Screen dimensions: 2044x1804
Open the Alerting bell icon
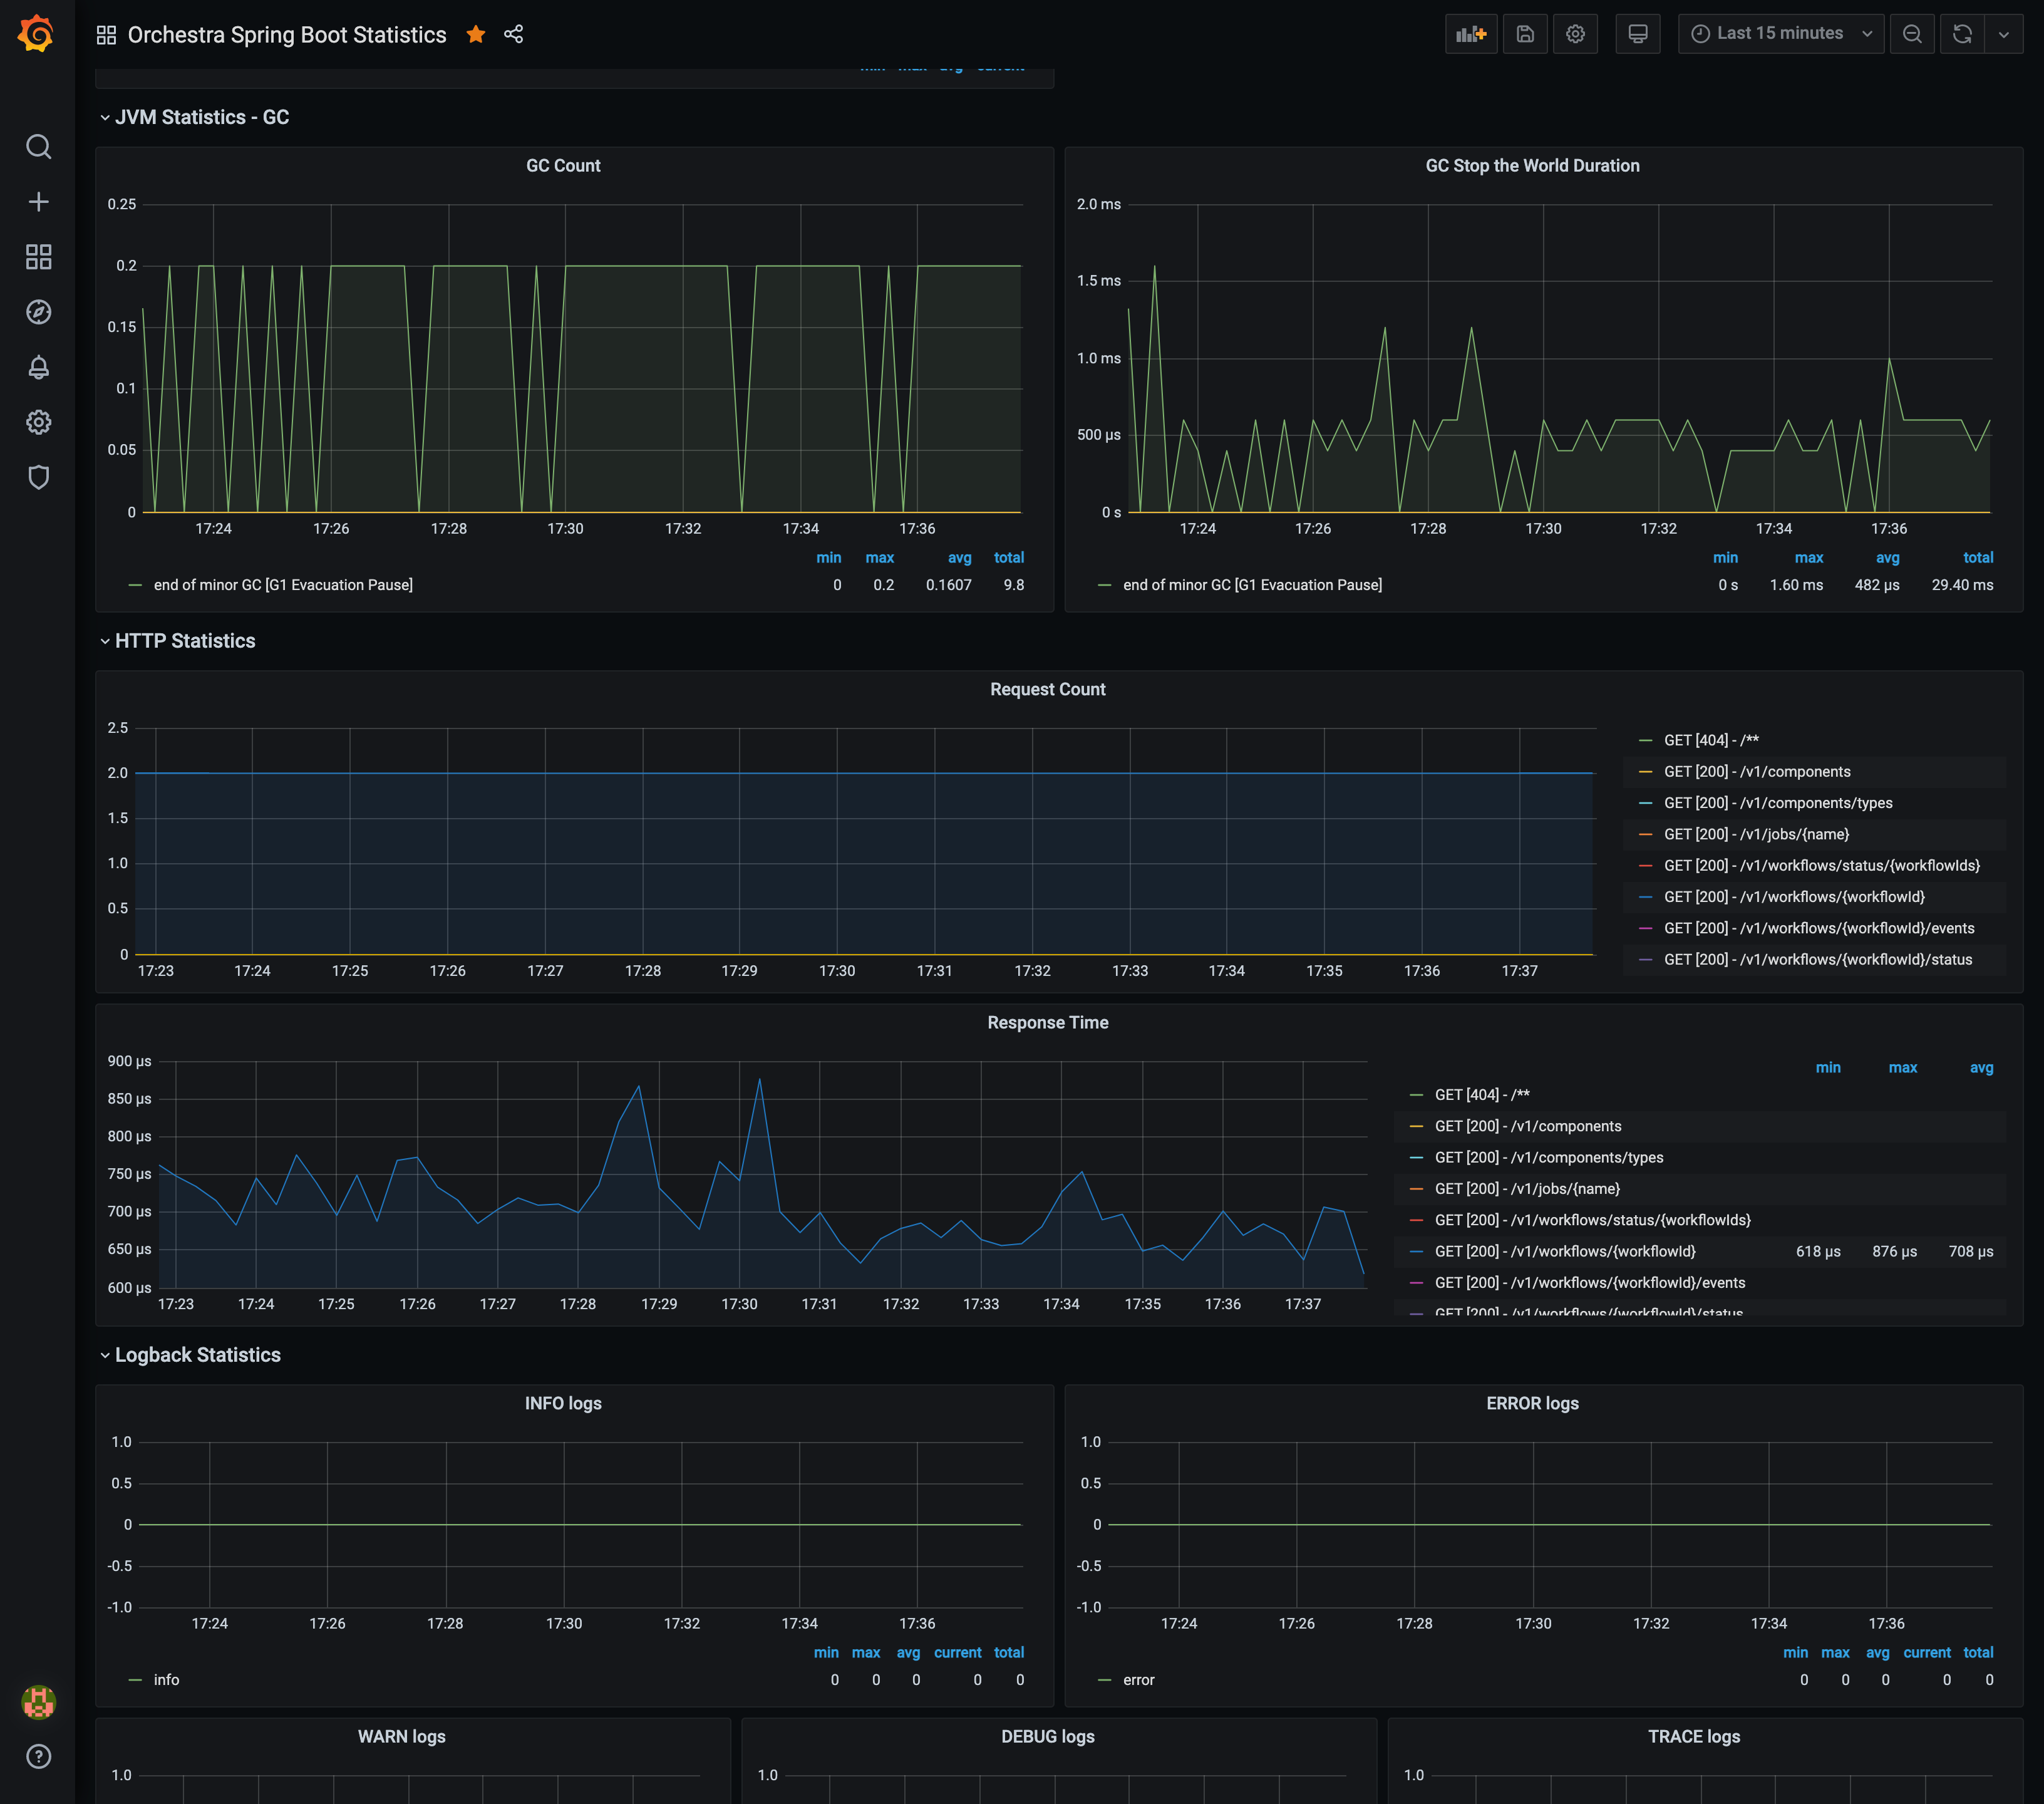coord(38,367)
